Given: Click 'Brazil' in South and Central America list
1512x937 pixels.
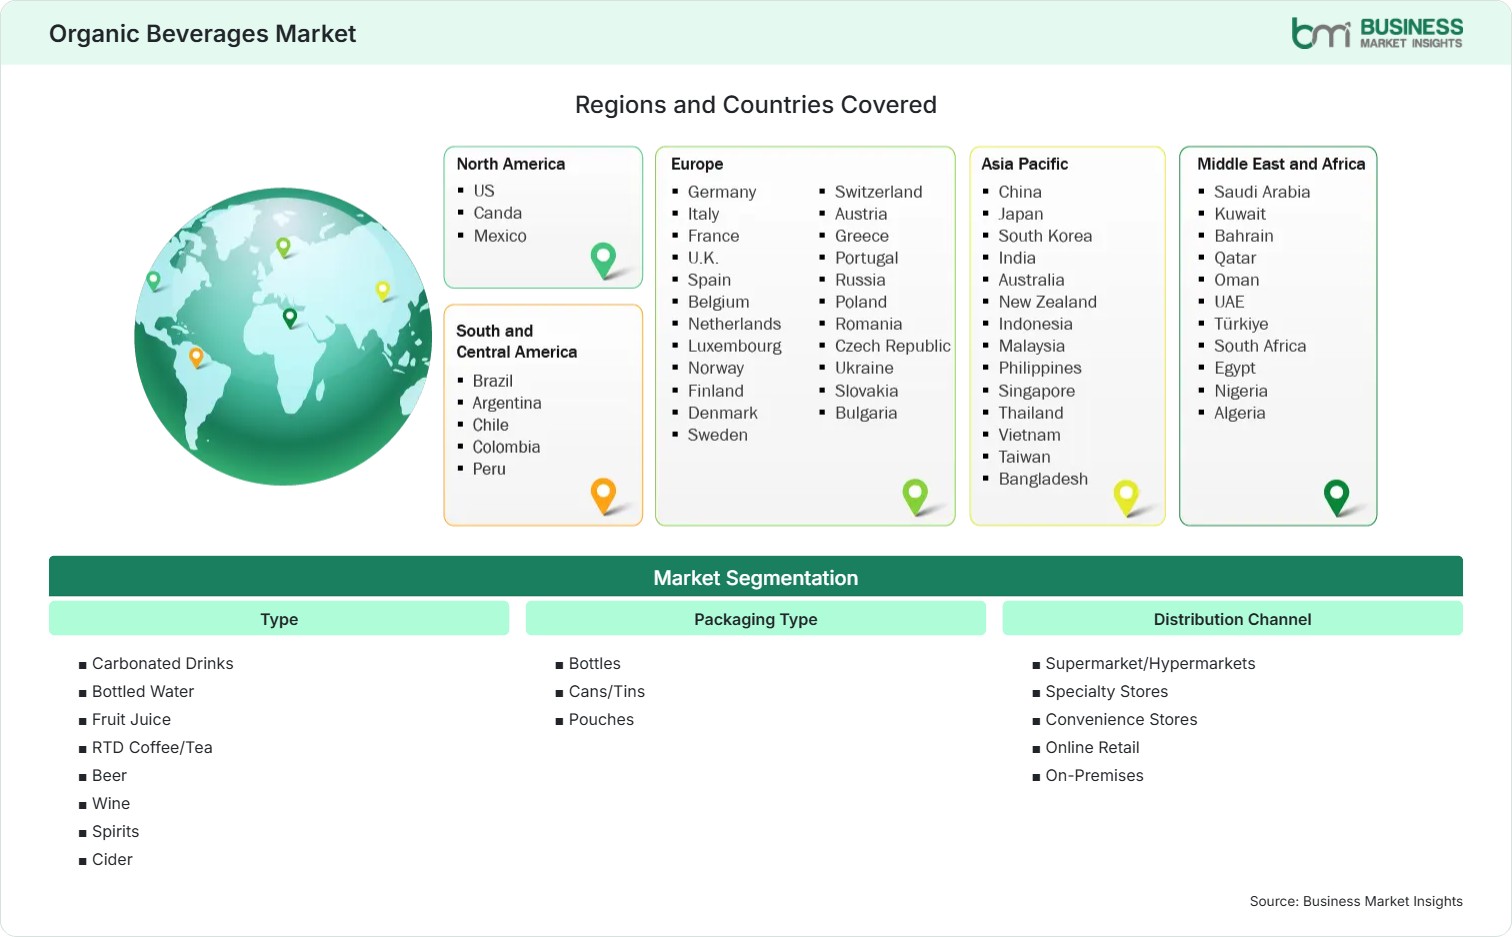Looking at the screenshot, I should (493, 381).
